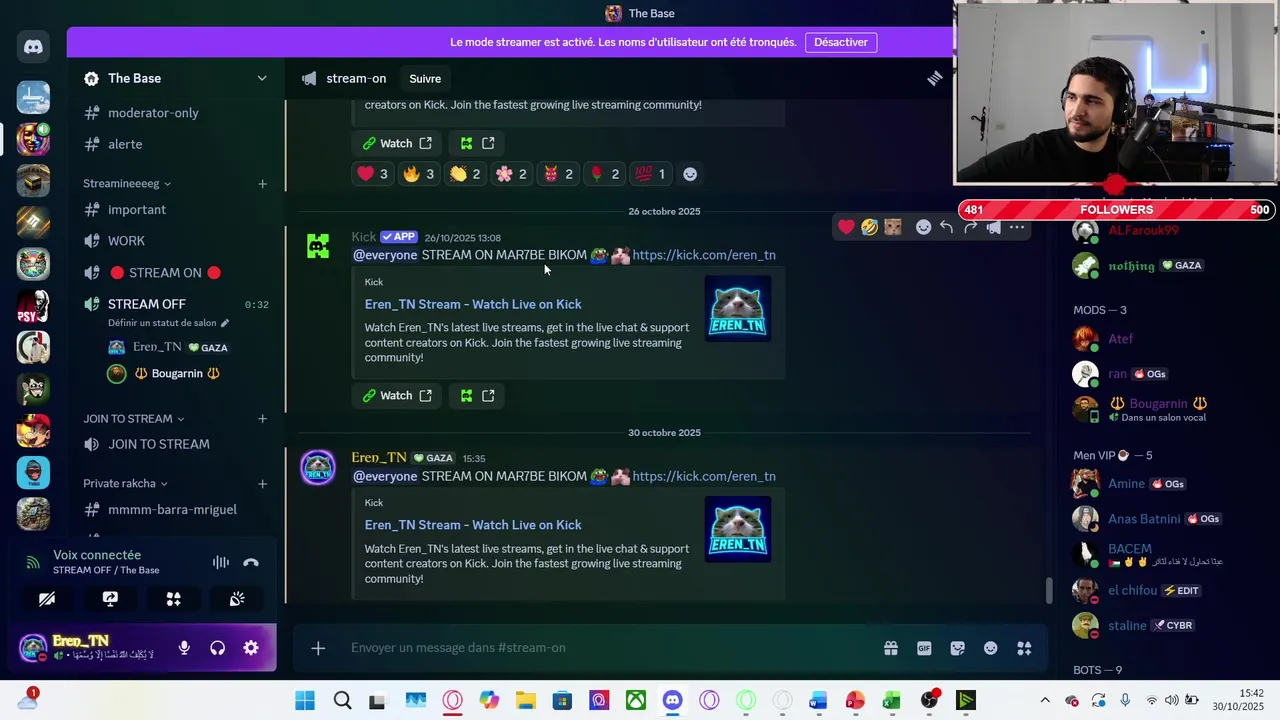Create a channel in JOIN TO STREAM category
Image resolution: width=1280 pixels, height=720 pixels.
[x=262, y=419]
